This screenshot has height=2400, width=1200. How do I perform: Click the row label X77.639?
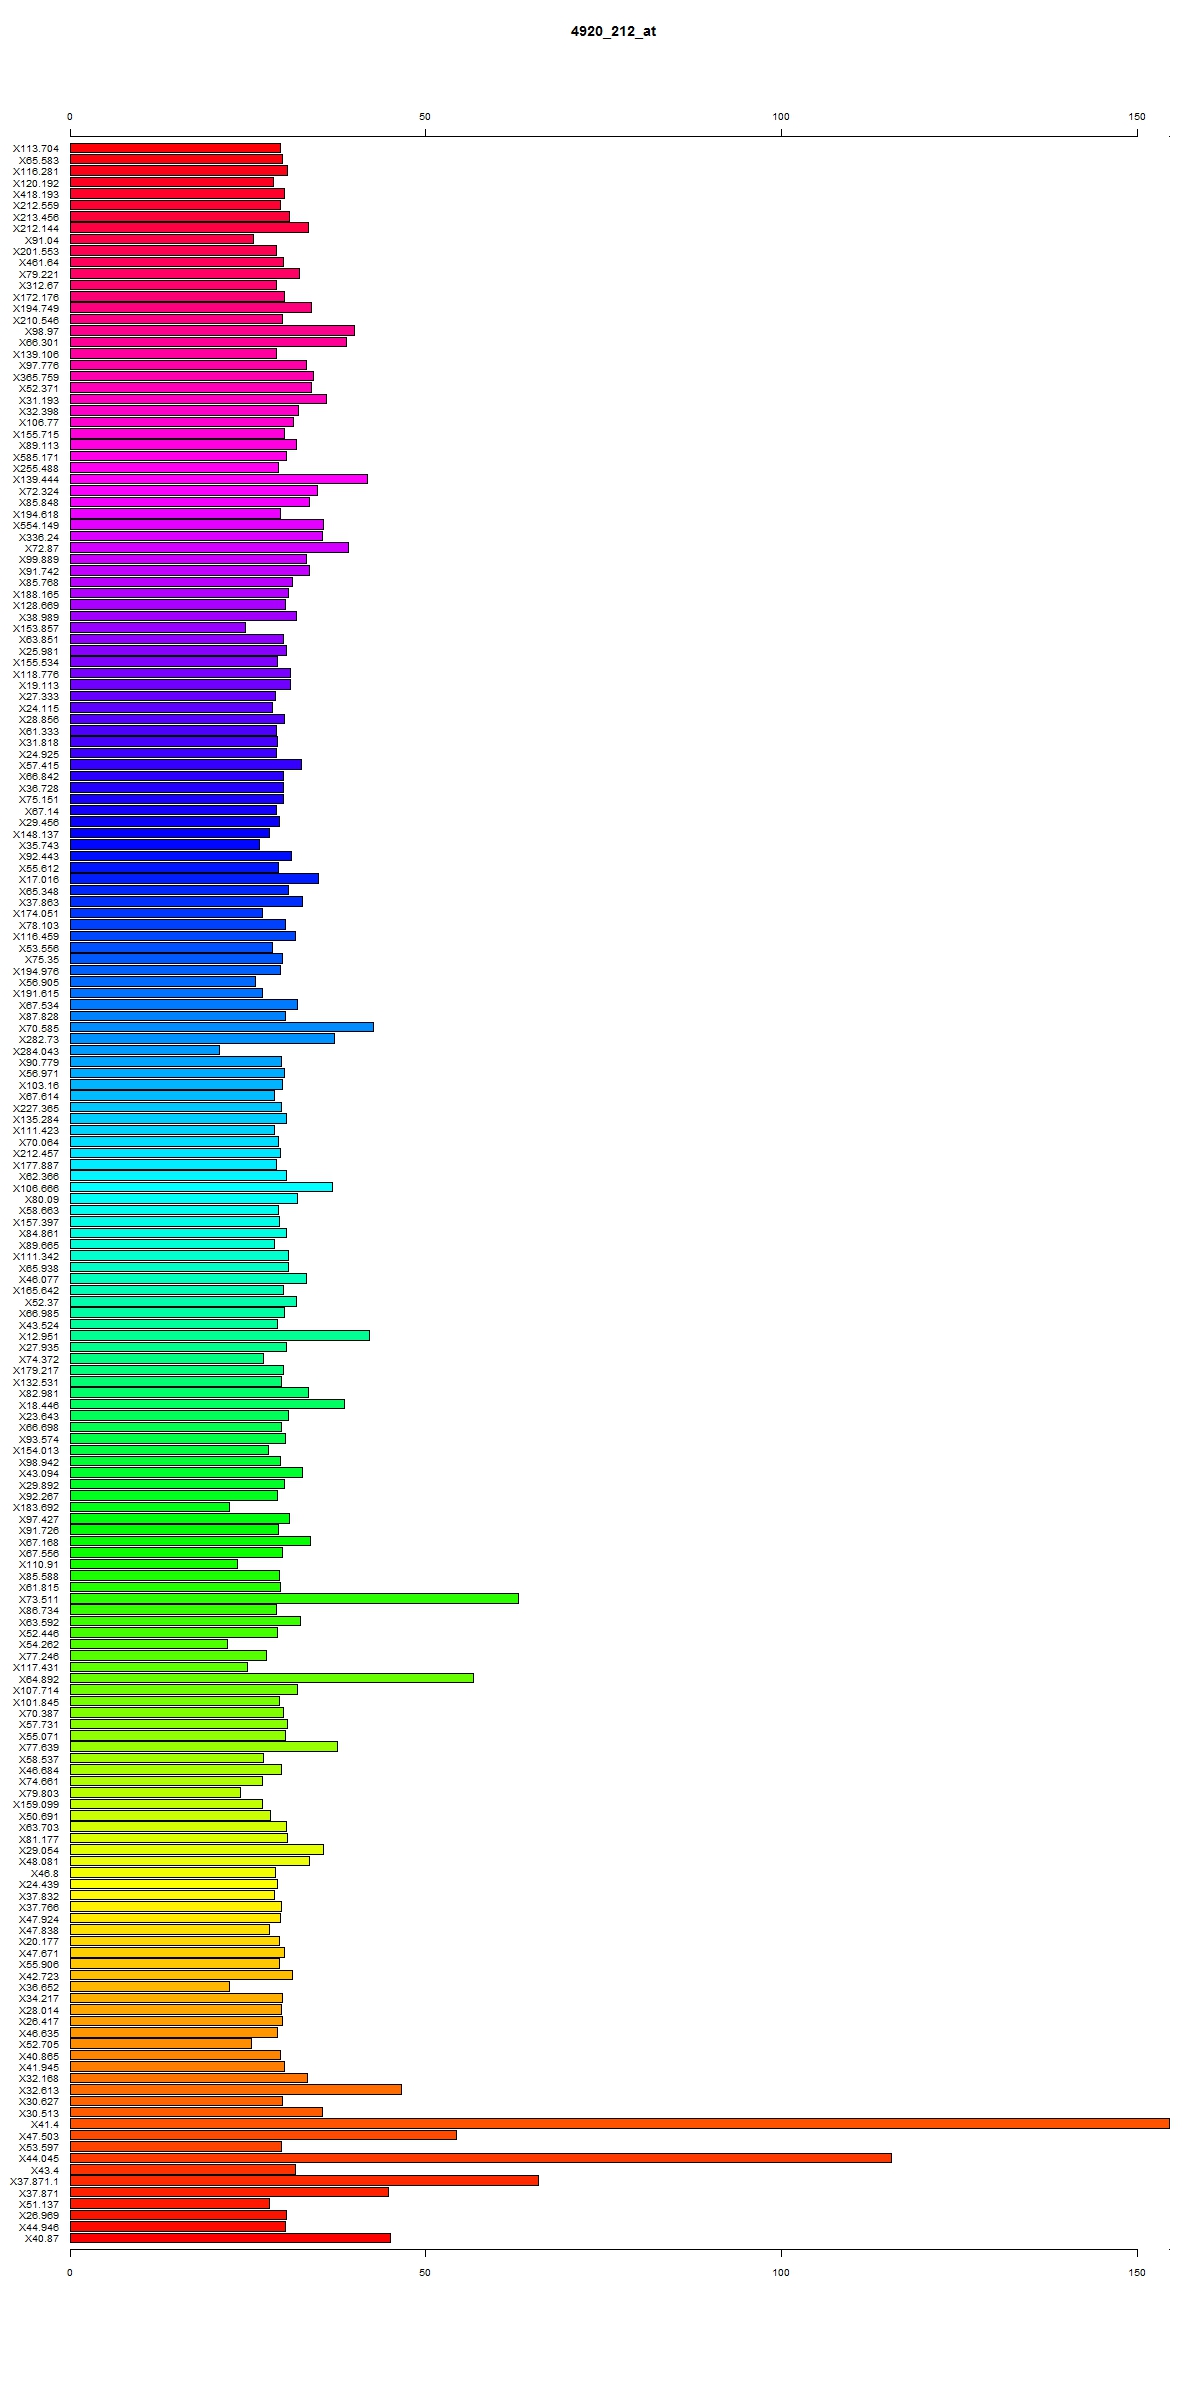[x=39, y=1747]
